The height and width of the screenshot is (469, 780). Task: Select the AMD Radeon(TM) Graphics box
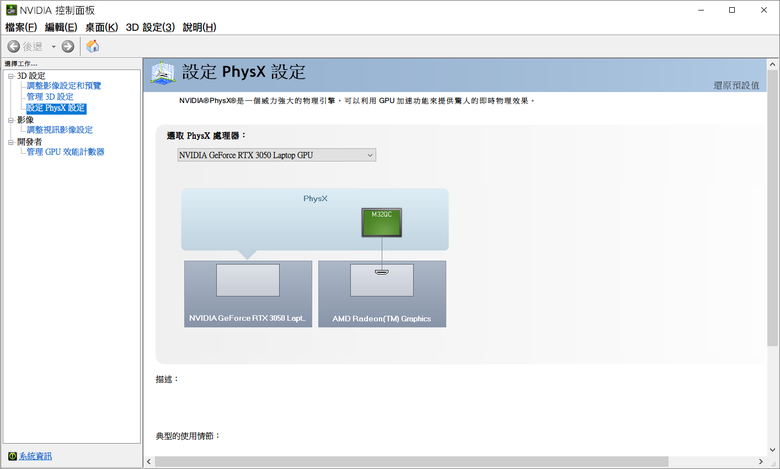tap(382, 294)
